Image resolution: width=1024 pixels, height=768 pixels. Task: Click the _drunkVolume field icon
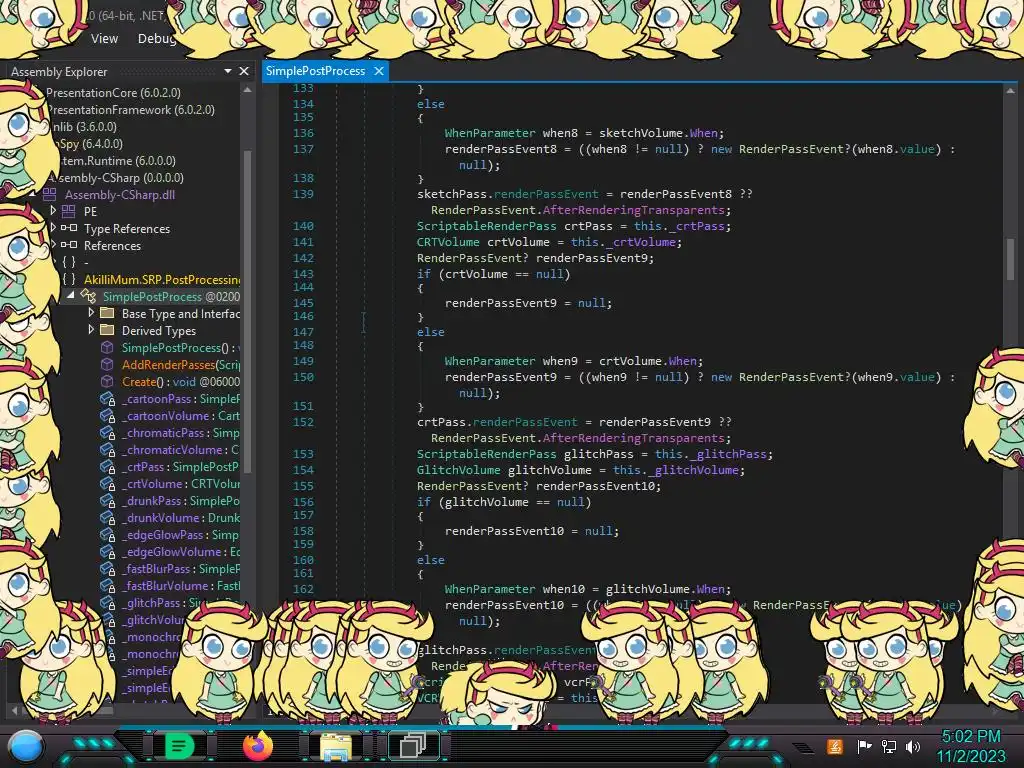[108, 517]
